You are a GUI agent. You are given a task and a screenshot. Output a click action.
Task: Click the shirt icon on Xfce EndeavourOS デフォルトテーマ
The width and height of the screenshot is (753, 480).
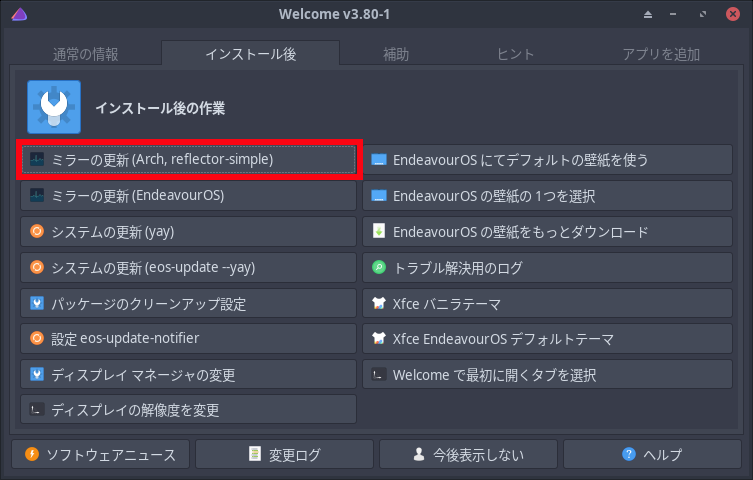[379, 338]
